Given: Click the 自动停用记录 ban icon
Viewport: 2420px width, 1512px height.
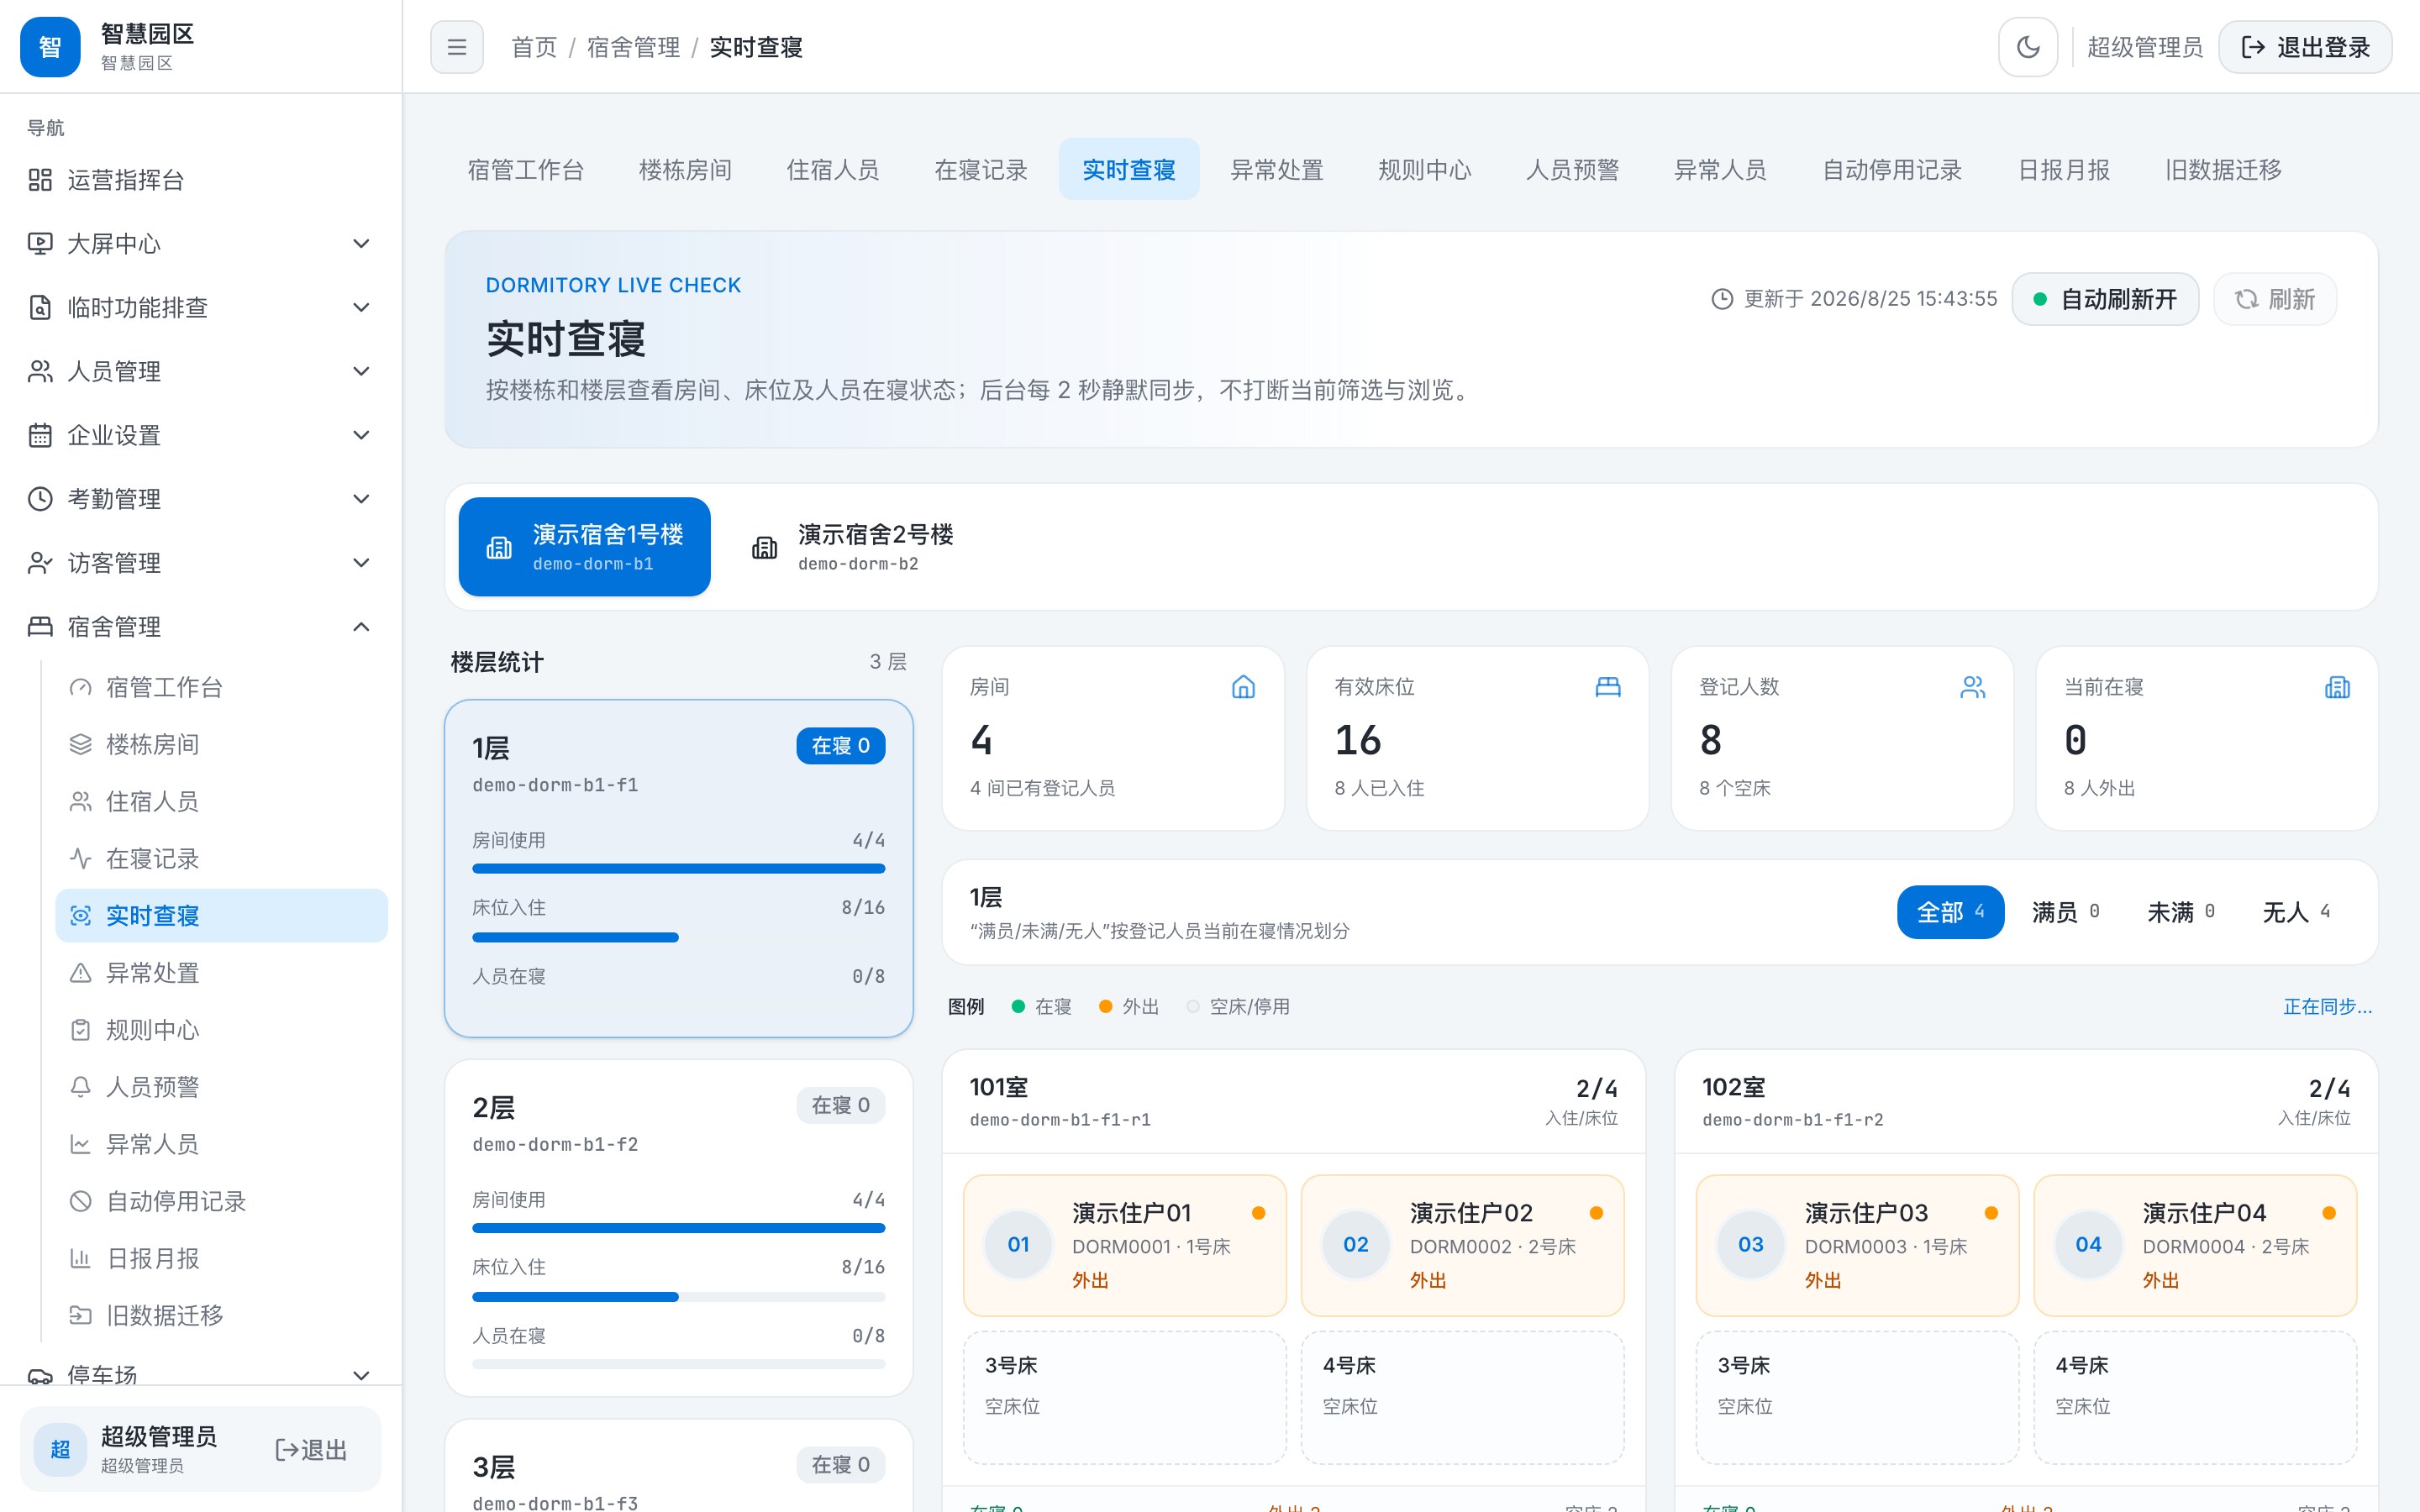Looking at the screenshot, I should click(x=80, y=1201).
